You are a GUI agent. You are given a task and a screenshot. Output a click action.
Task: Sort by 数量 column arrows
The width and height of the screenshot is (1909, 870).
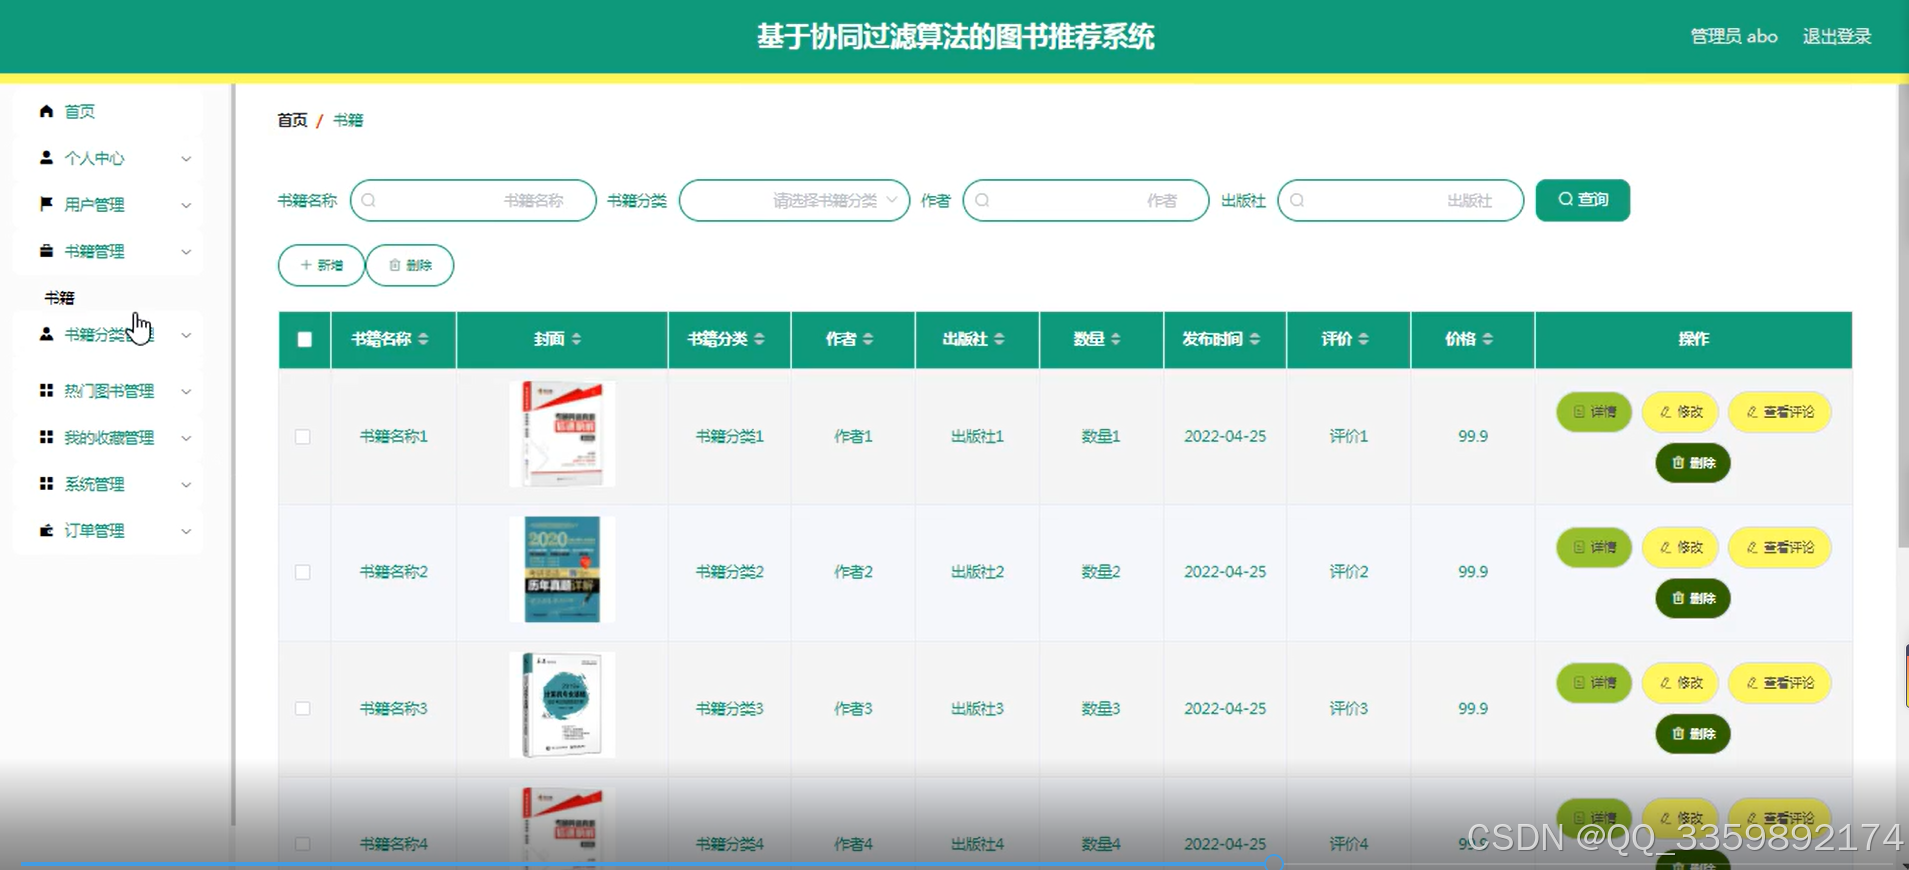point(1115,339)
